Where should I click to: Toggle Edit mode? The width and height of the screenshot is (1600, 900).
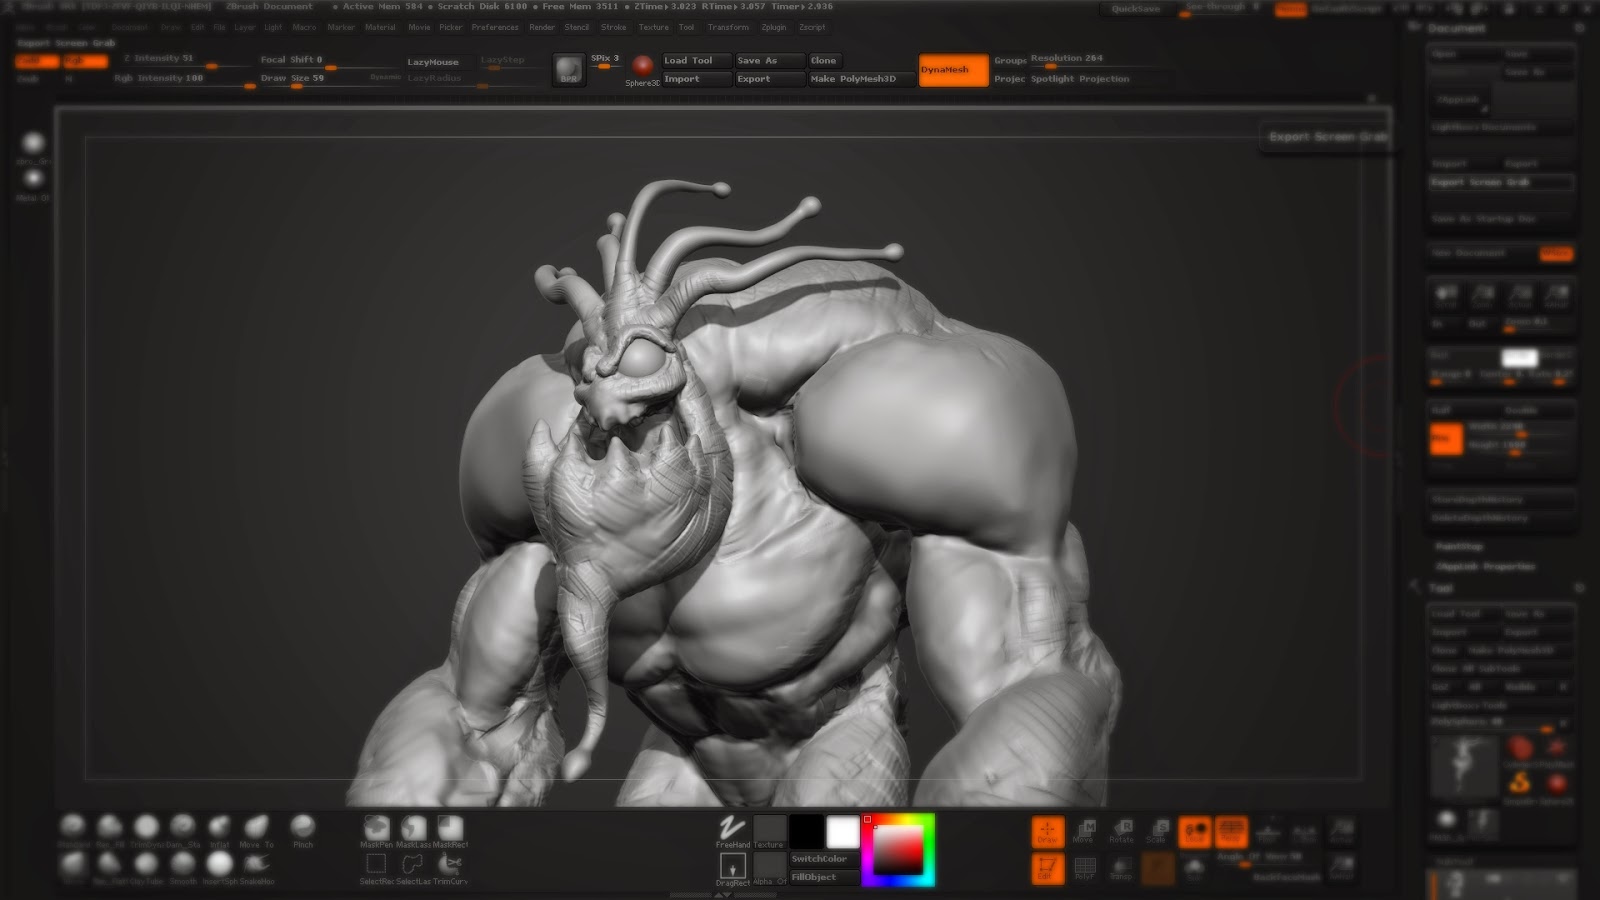[1047, 867]
